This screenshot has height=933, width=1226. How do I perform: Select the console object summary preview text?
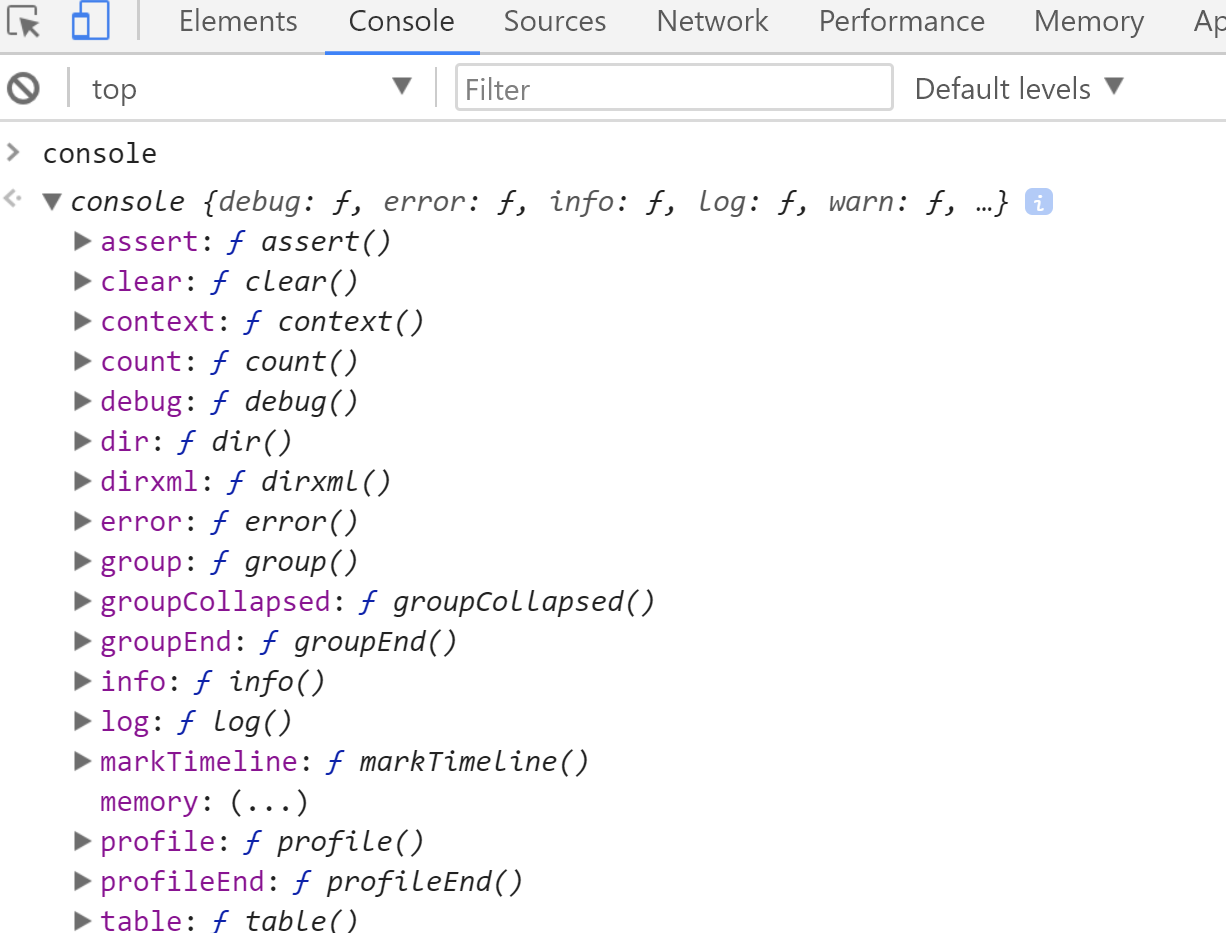tap(540, 202)
